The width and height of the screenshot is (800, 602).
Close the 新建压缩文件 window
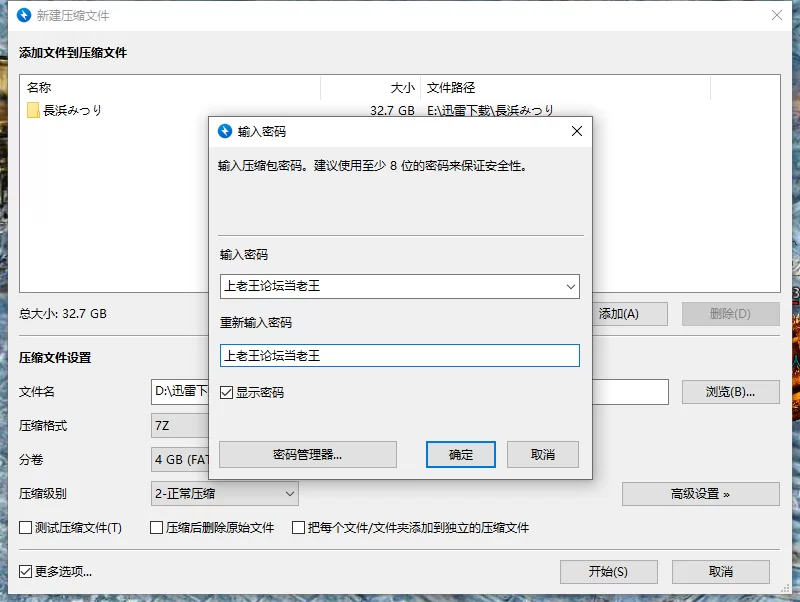pos(777,15)
